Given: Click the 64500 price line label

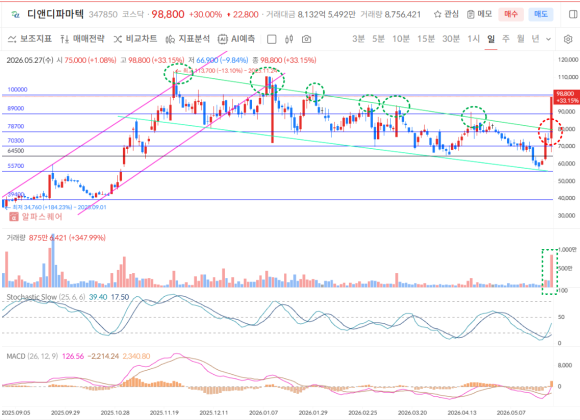Looking at the screenshot, I should (x=16, y=151).
